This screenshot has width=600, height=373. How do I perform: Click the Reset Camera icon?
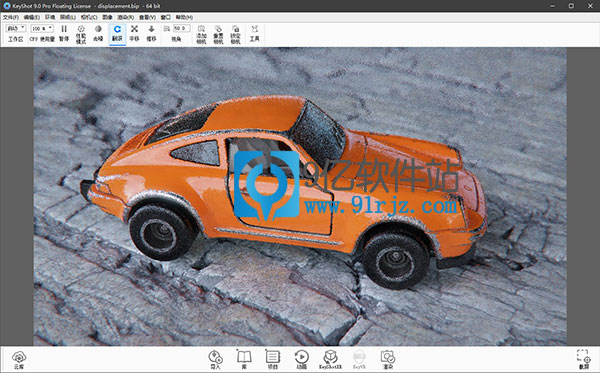click(x=218, y=34)
